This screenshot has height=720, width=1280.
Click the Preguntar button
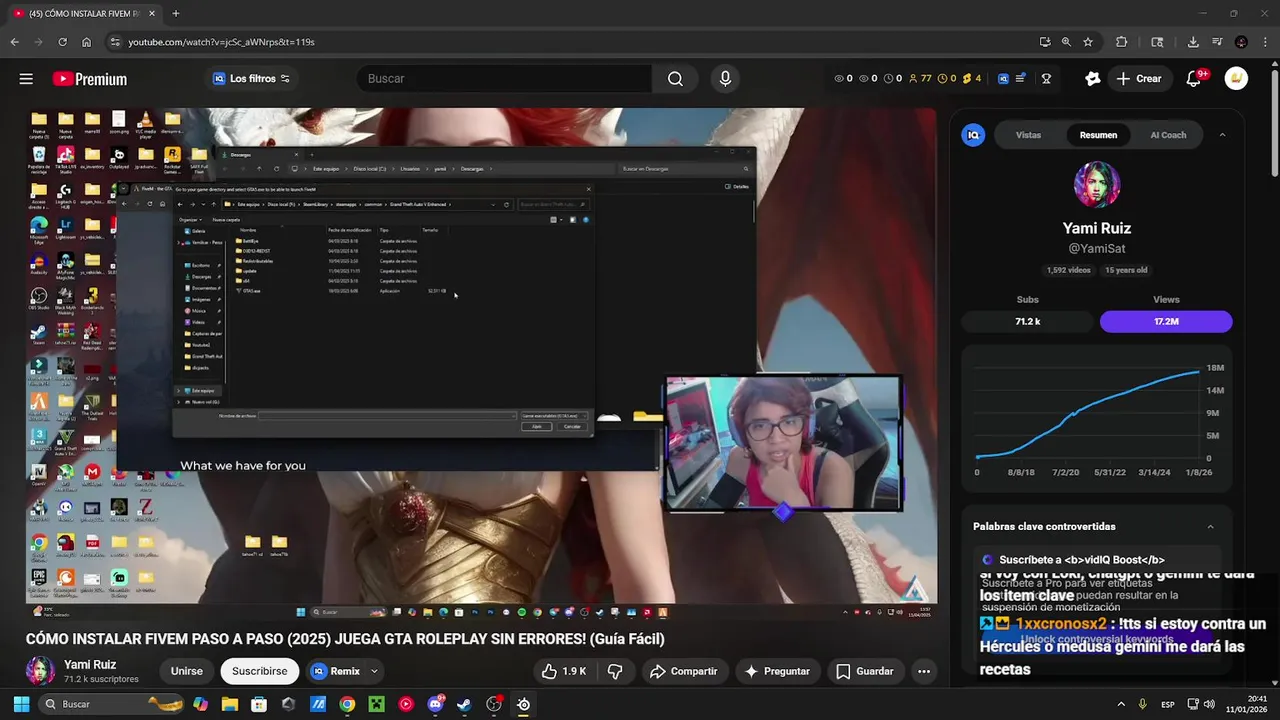point(777,671)
